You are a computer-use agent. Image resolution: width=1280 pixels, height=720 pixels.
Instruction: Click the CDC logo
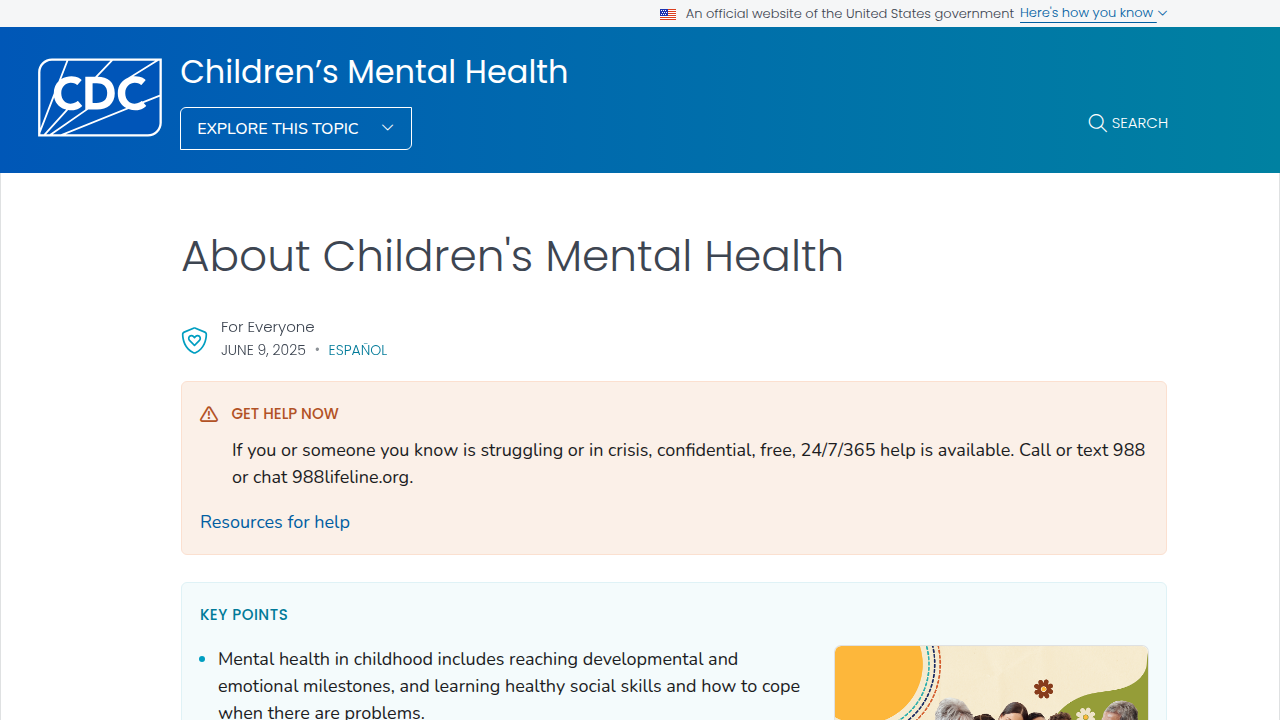click(100, 97)
